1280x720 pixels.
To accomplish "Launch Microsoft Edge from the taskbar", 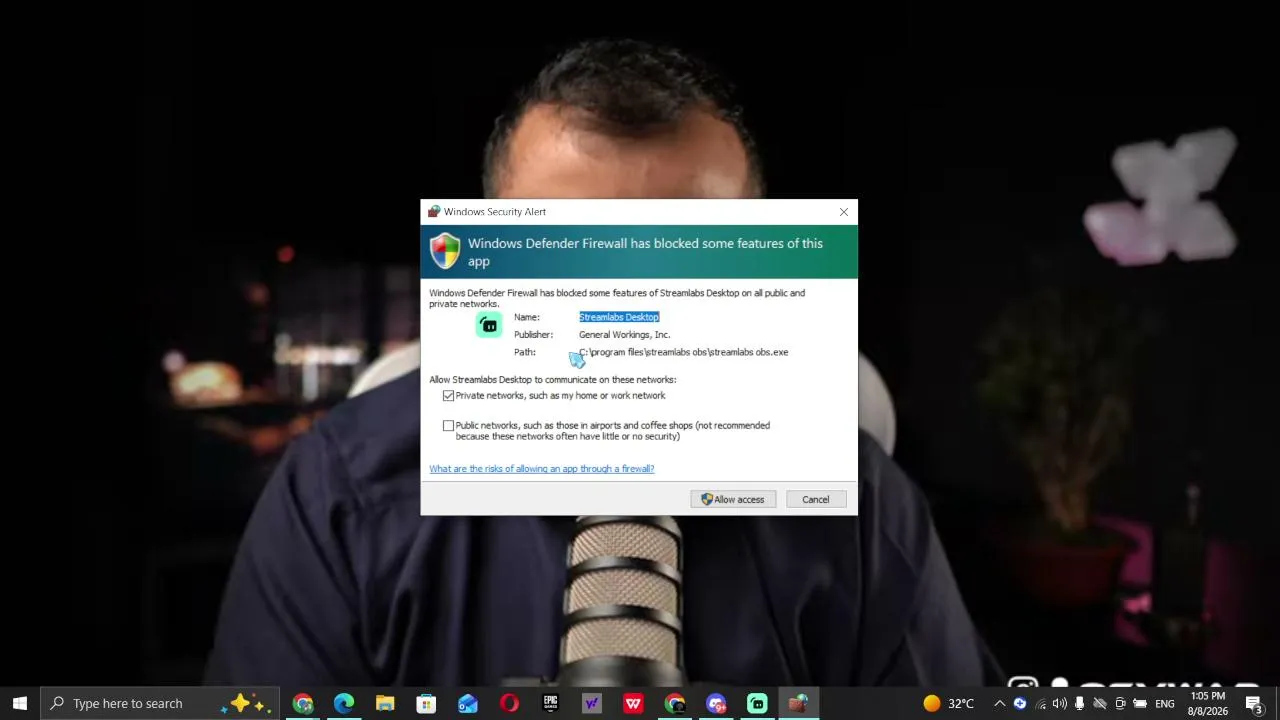I will pos(344,703).
